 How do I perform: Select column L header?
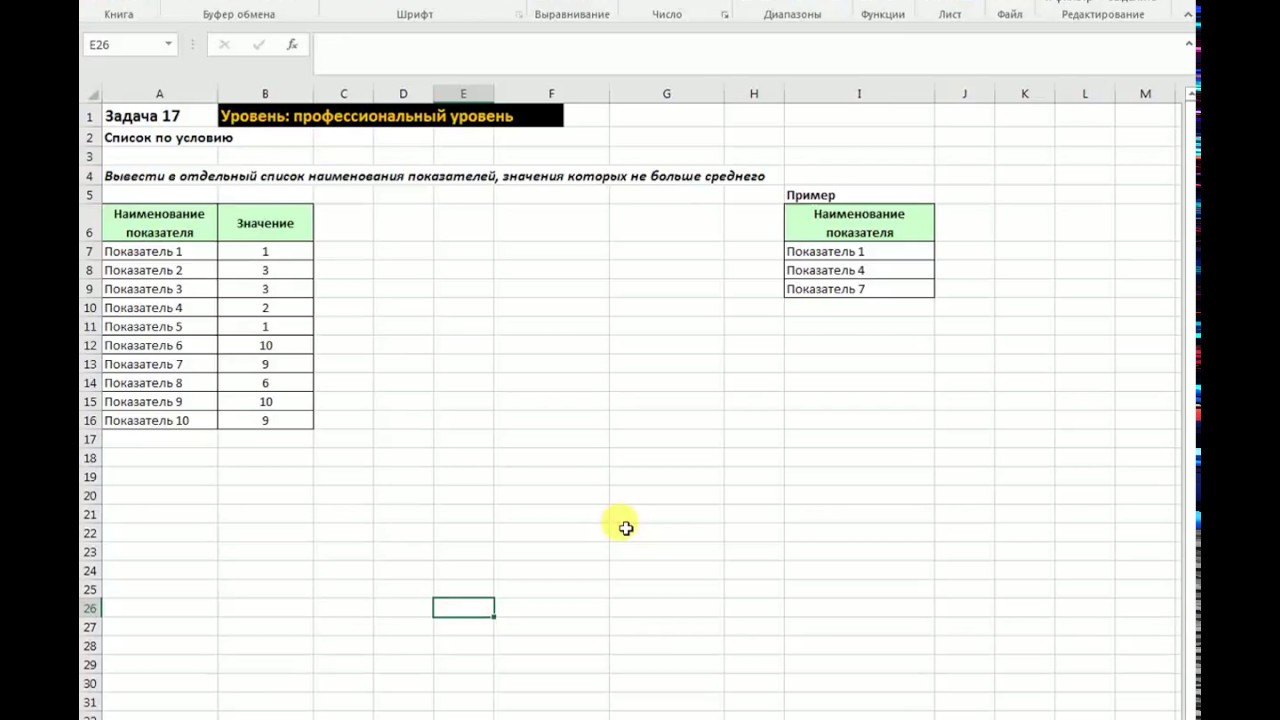point(1085,94)
